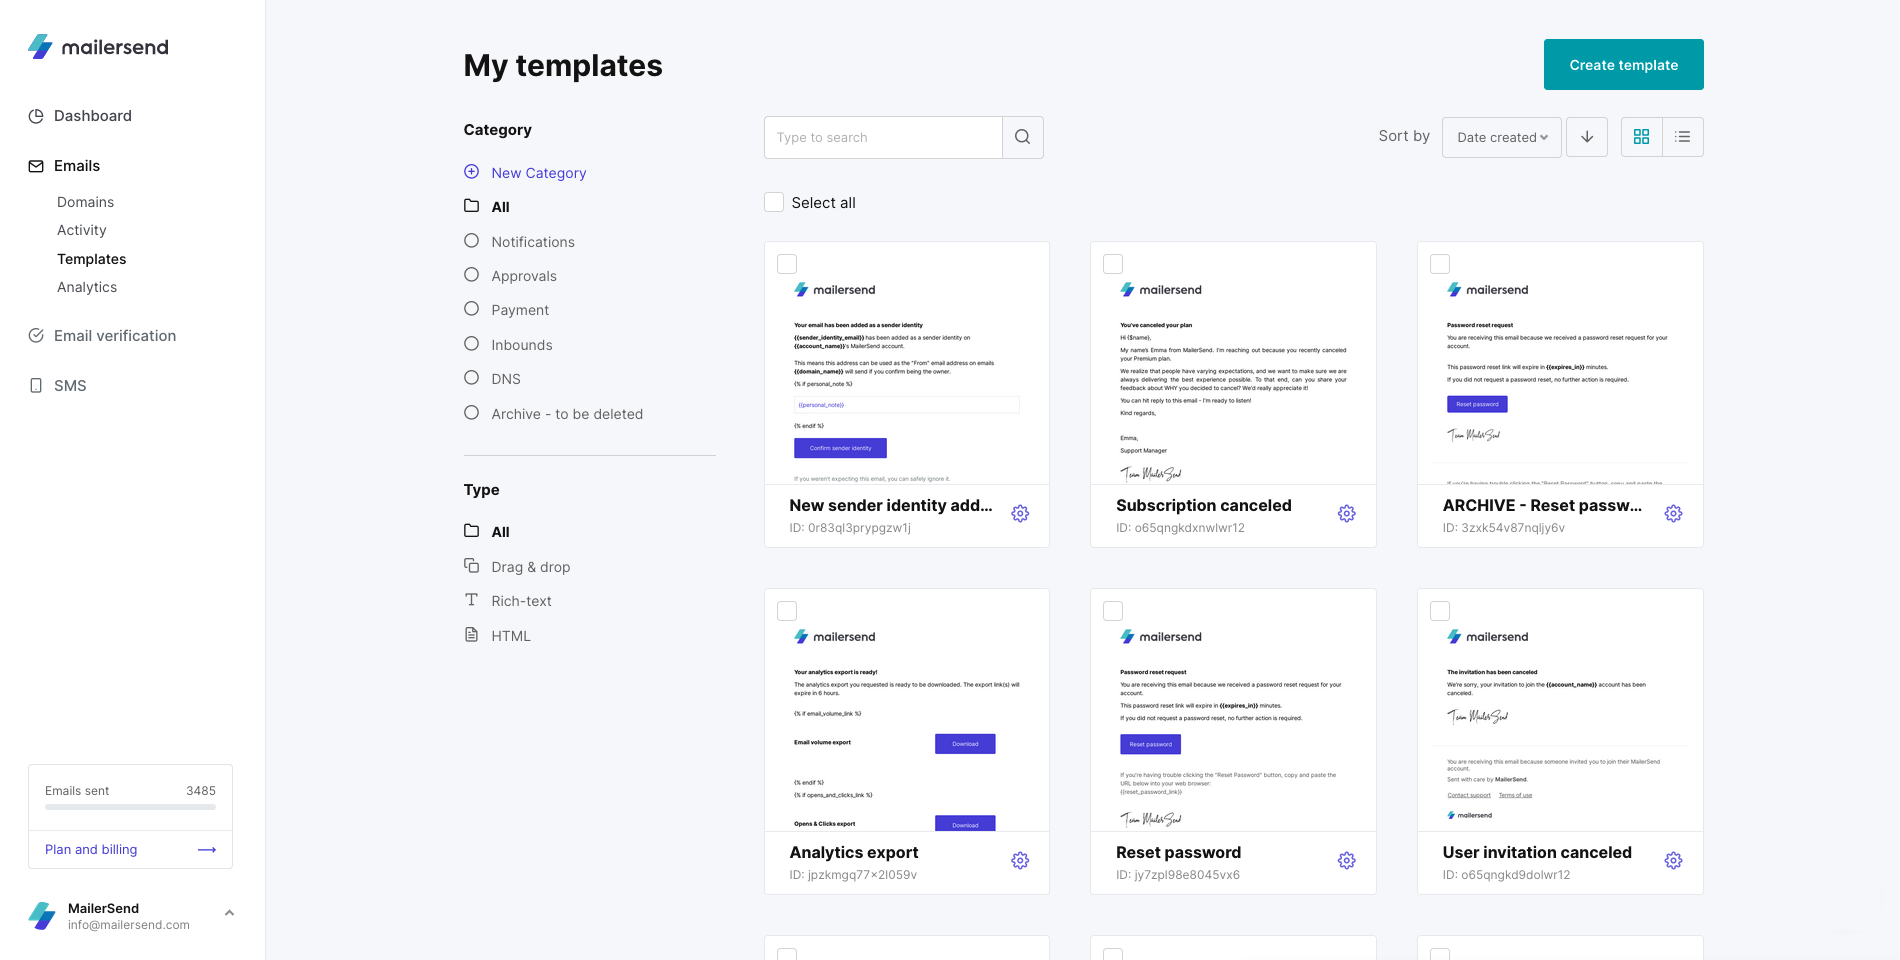
Task: Switch to list view
Action: (x=1683, y=137)
